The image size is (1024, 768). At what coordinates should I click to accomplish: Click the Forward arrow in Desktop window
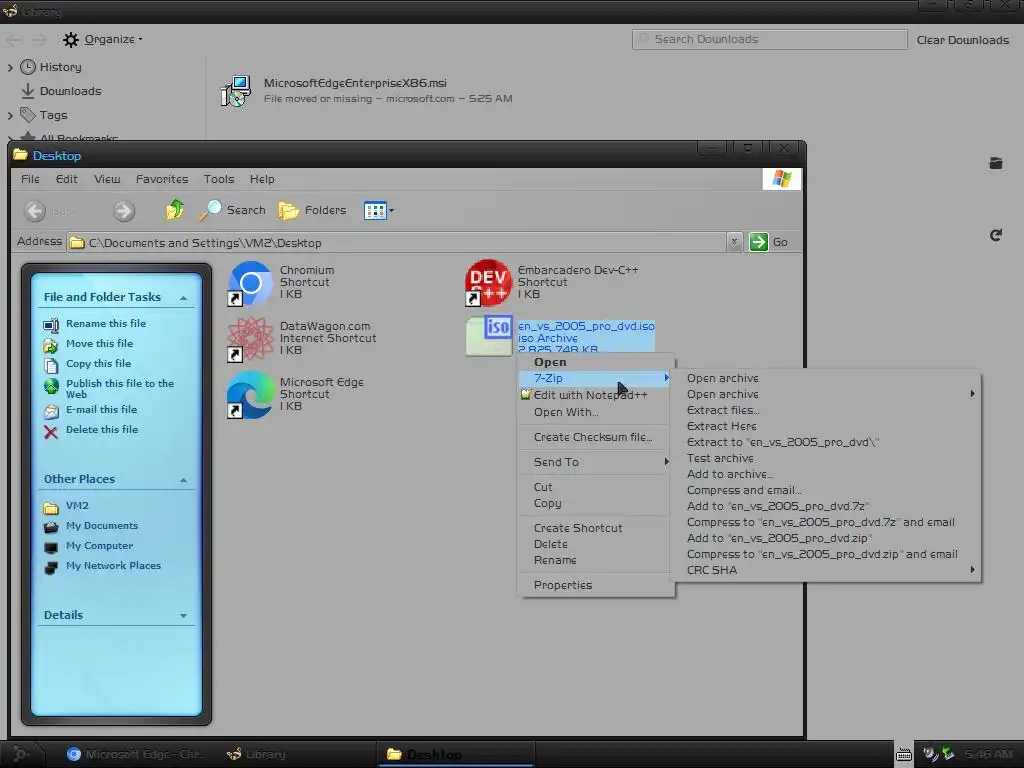point(124,211)
